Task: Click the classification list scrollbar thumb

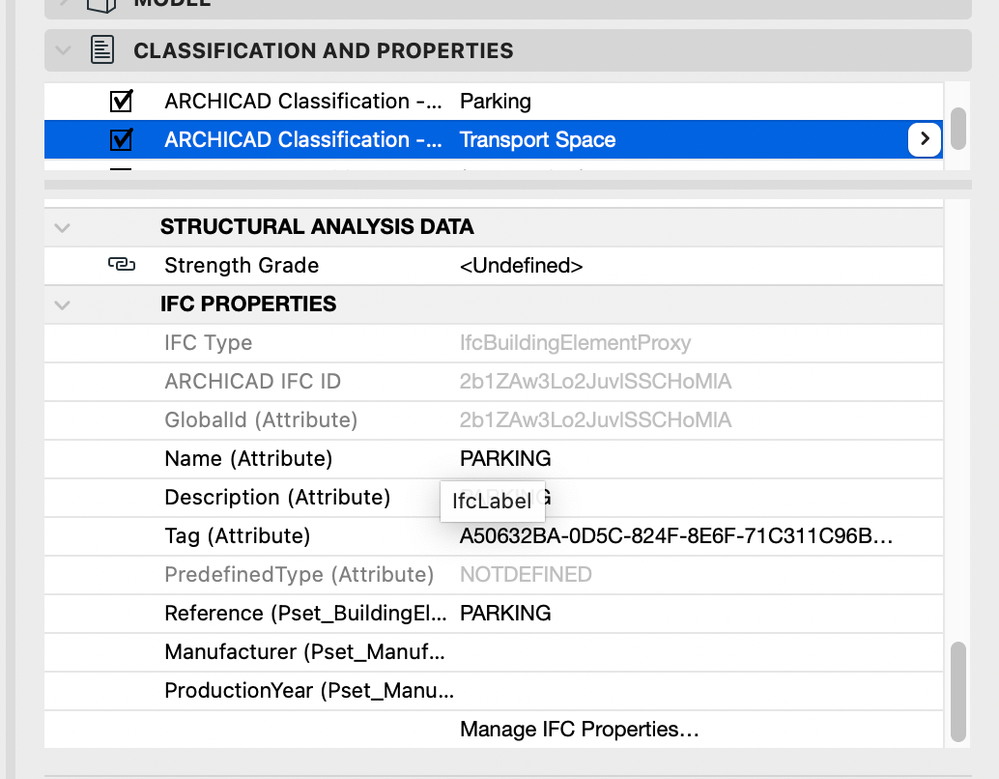Action: click(x=958, y=128)
